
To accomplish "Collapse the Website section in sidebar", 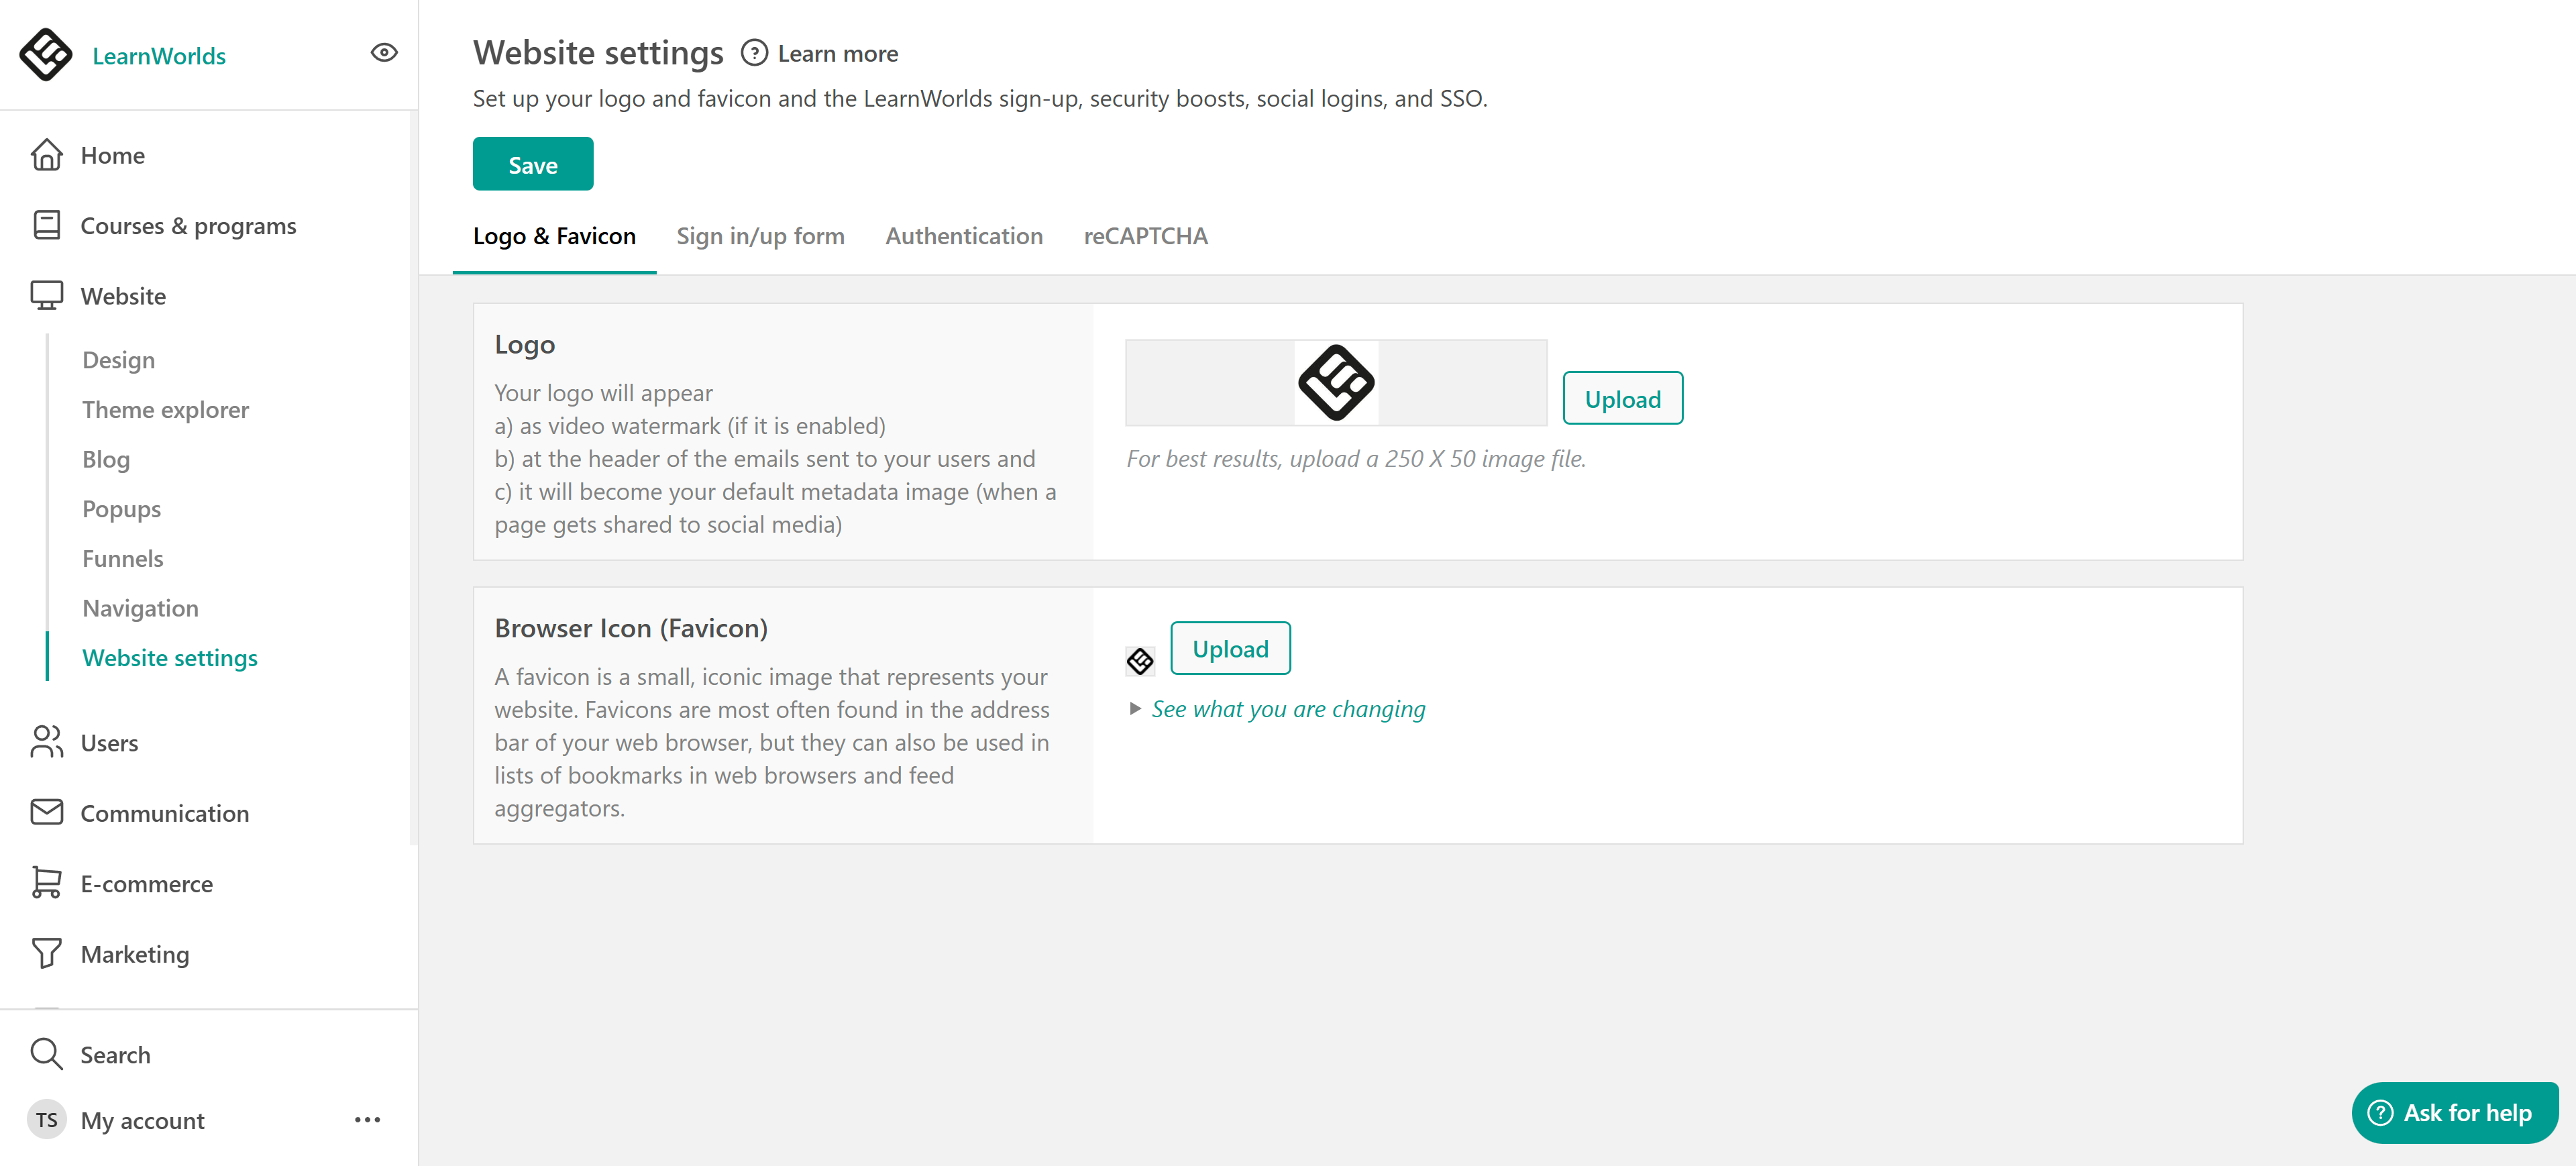I will click(x=123, y=296).
